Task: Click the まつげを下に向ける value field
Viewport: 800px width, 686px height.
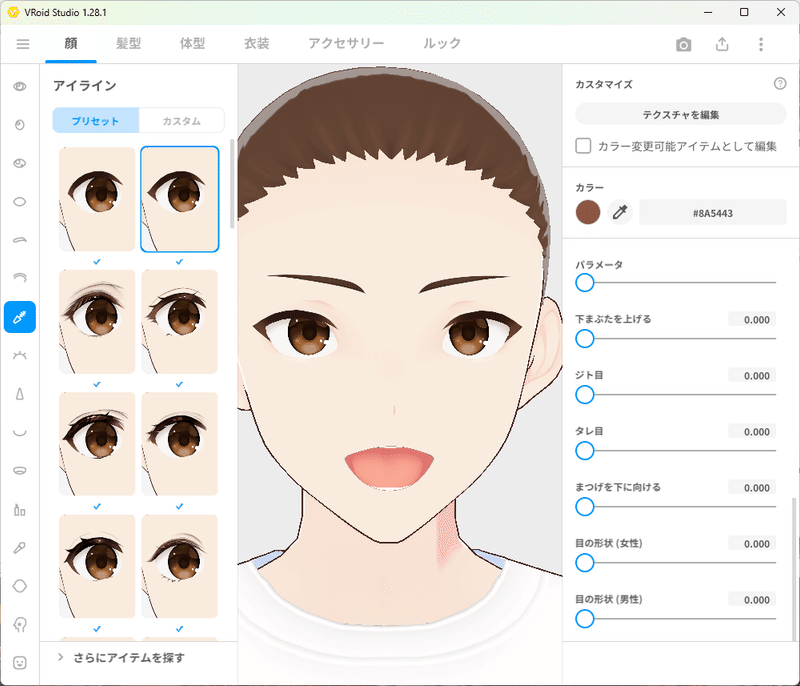Action: (752, 488)
